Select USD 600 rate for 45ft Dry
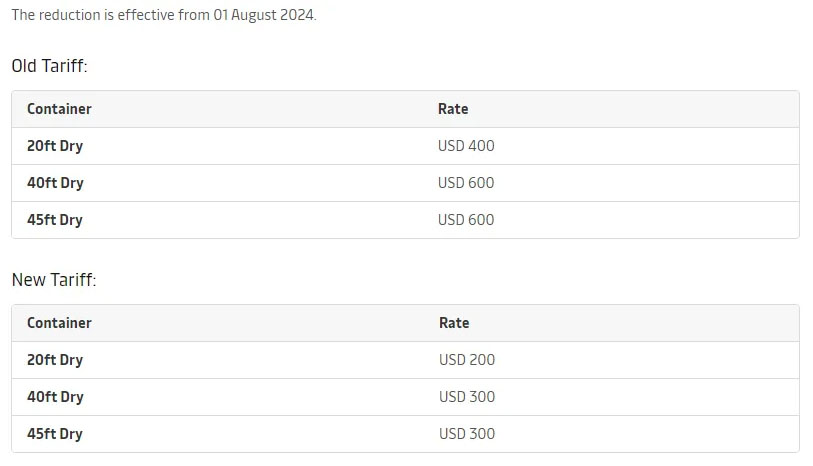Image resolution: width=813 pixels, height=466 pixels. (x=466, y=220)
